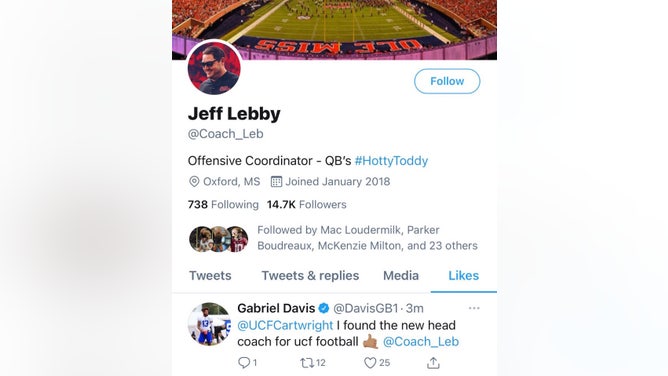Open the #HottyToddy hashtag link
Viewport: 668px width, 376px height.
(x=391, y=161)
